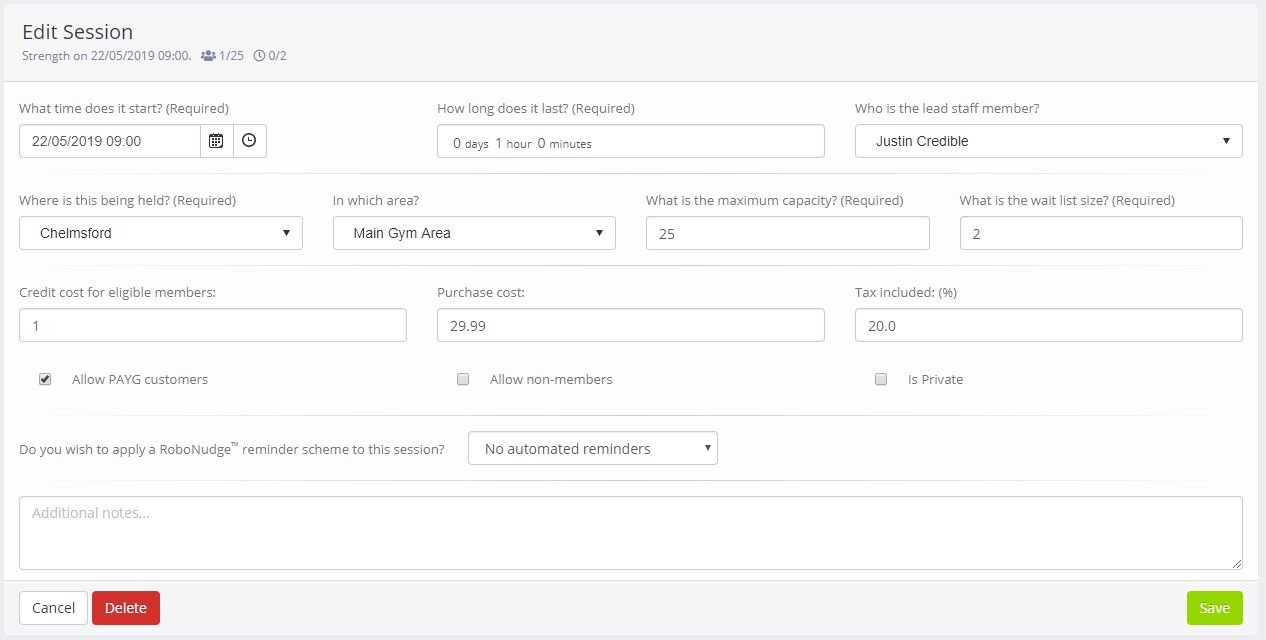Click the Allow PAYG customers label

click(x=140, y=379)
